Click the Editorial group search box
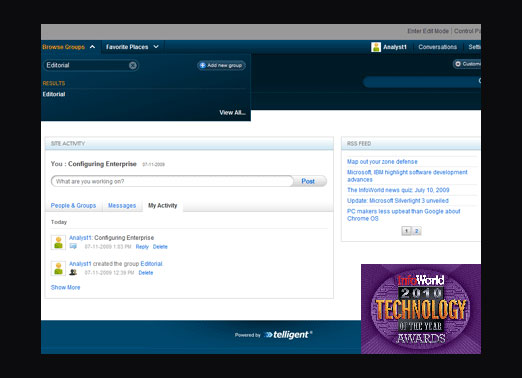The image size is (522, 378). point(91,65)
